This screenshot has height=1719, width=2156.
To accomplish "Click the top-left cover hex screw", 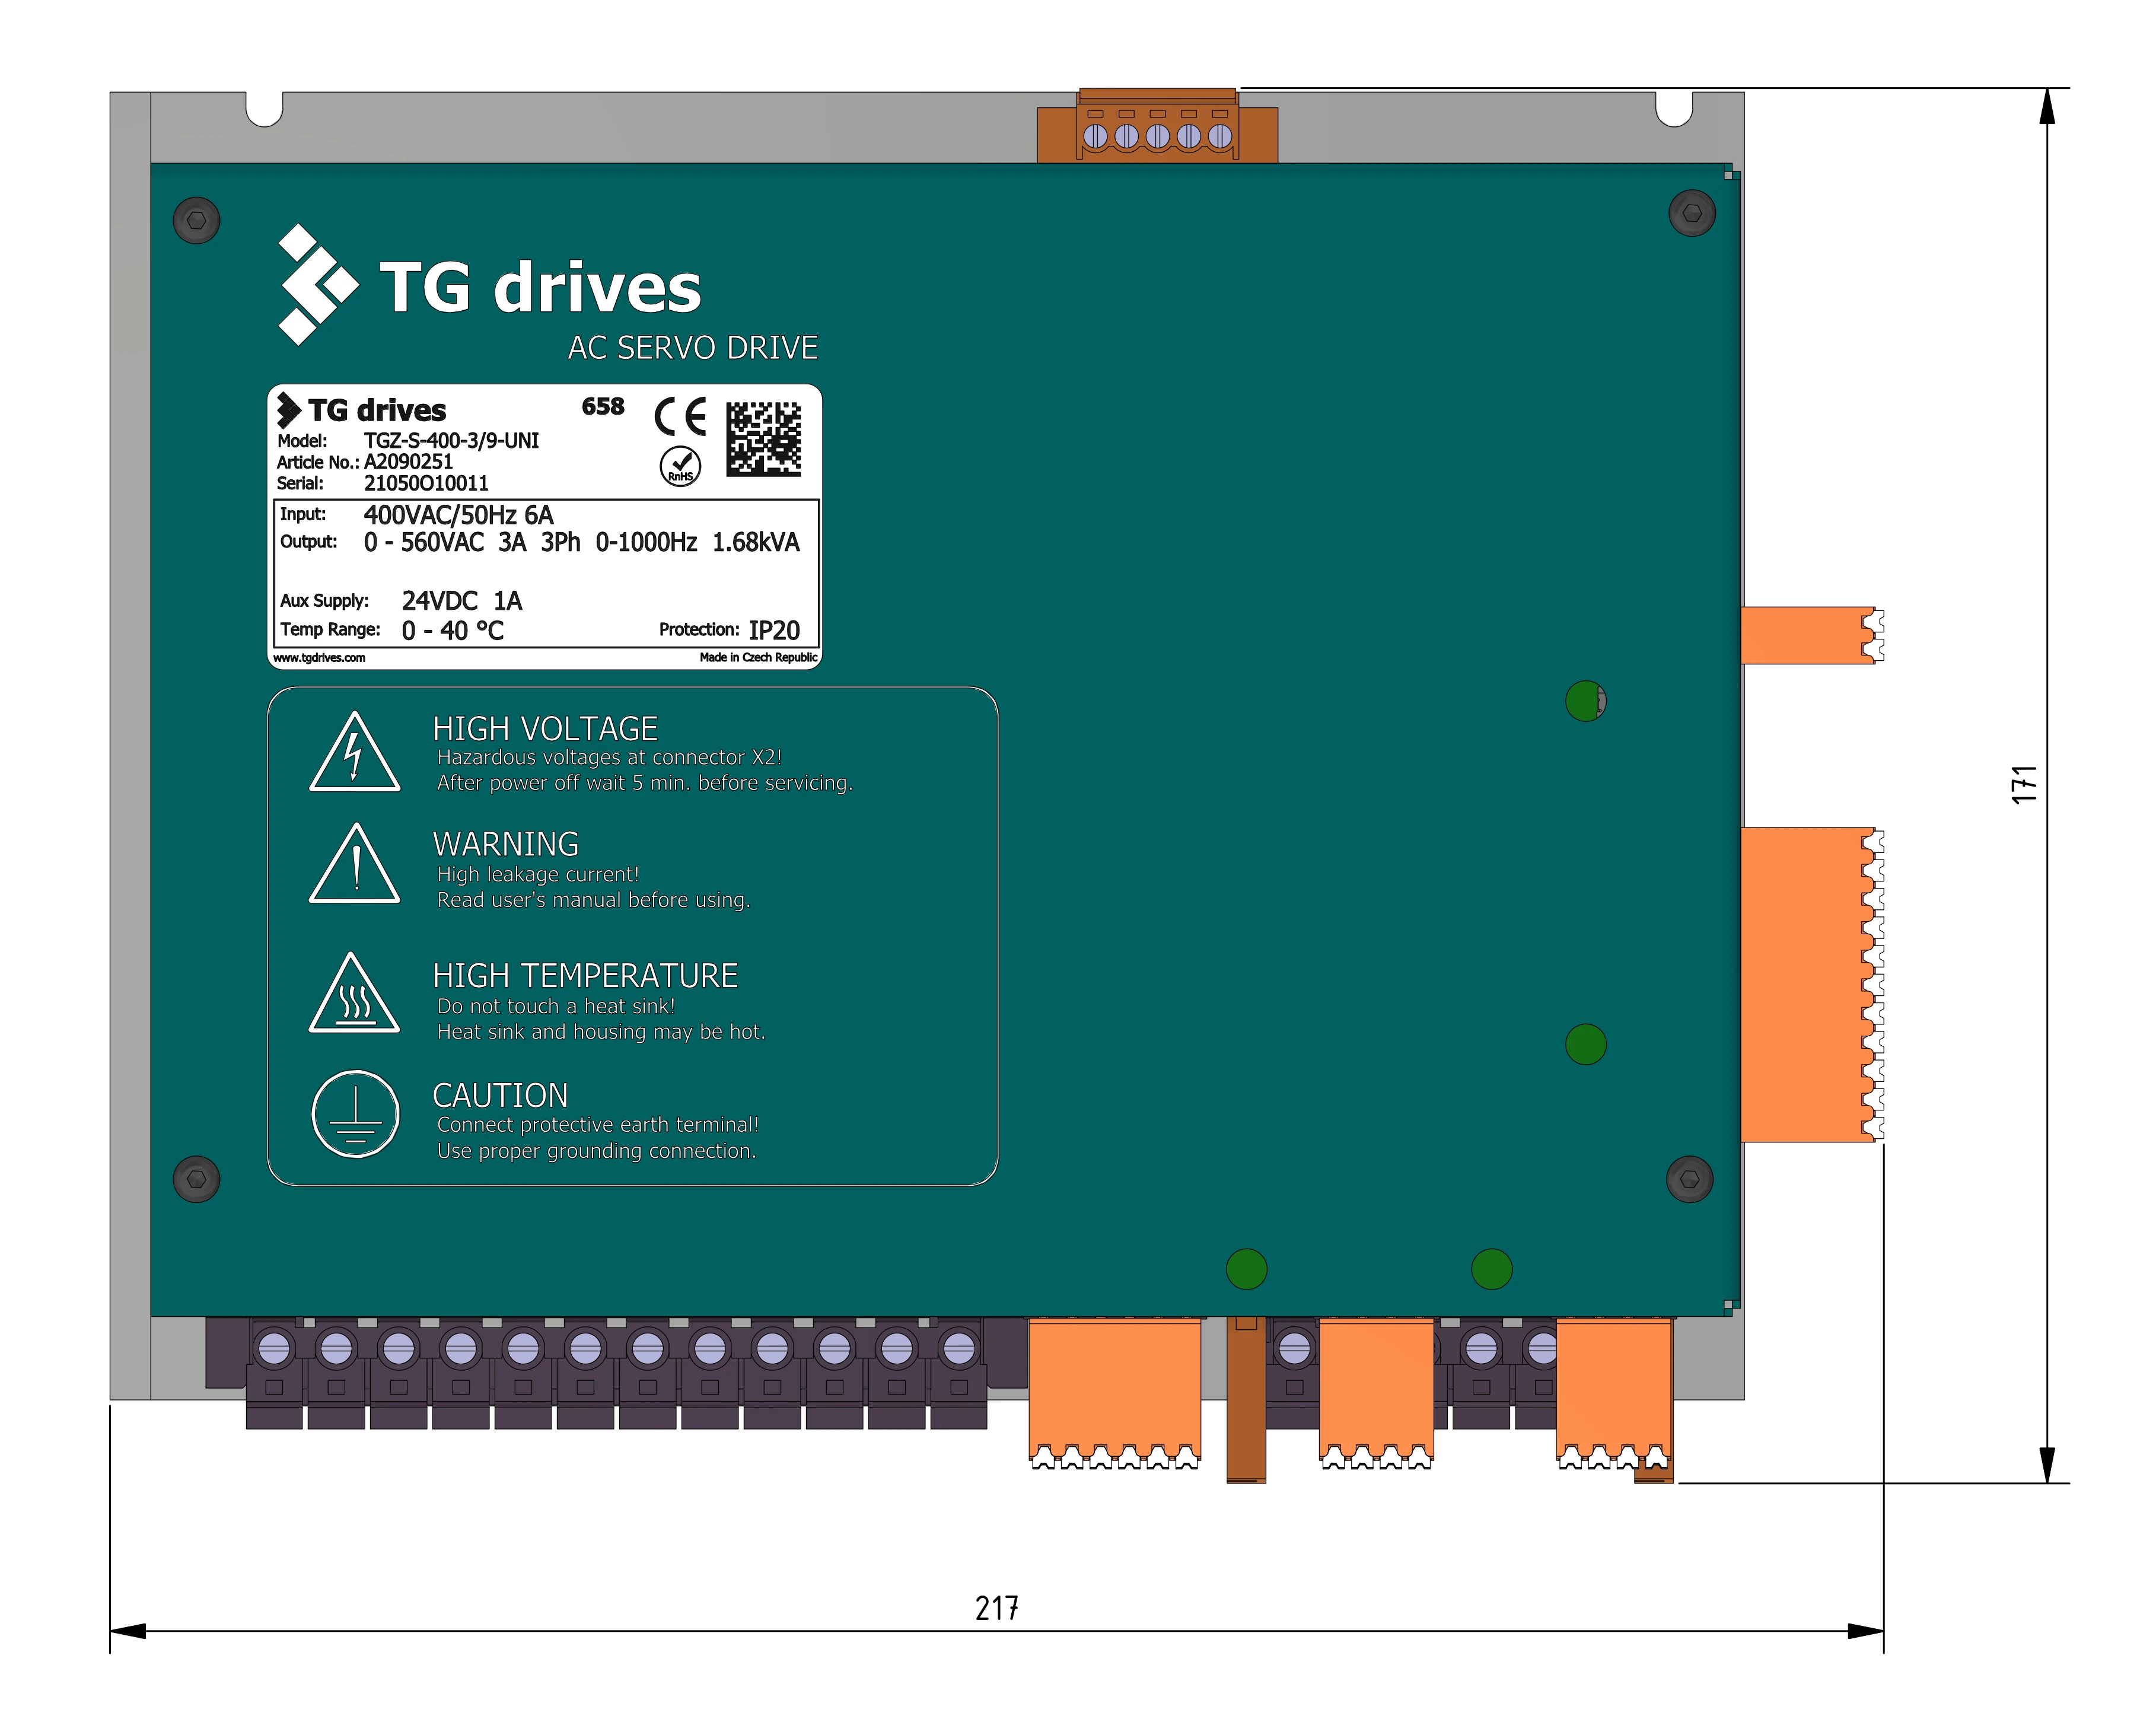I will tap(196, 220).
